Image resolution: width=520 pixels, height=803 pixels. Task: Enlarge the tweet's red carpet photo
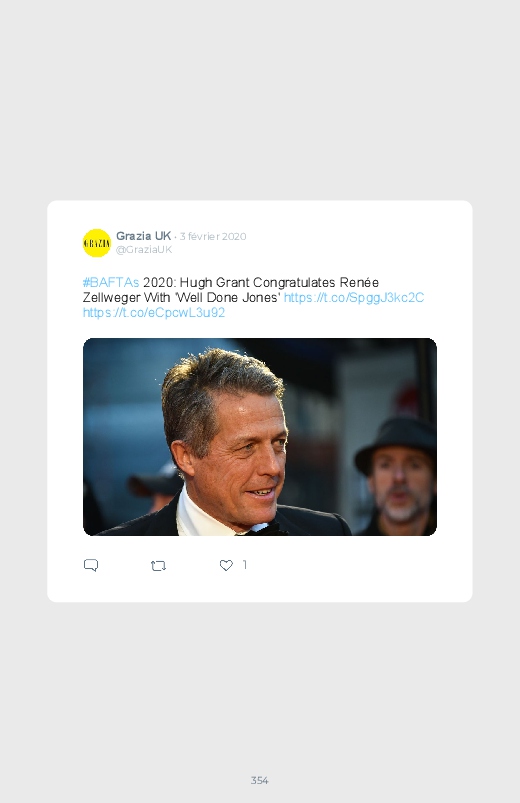260,437
